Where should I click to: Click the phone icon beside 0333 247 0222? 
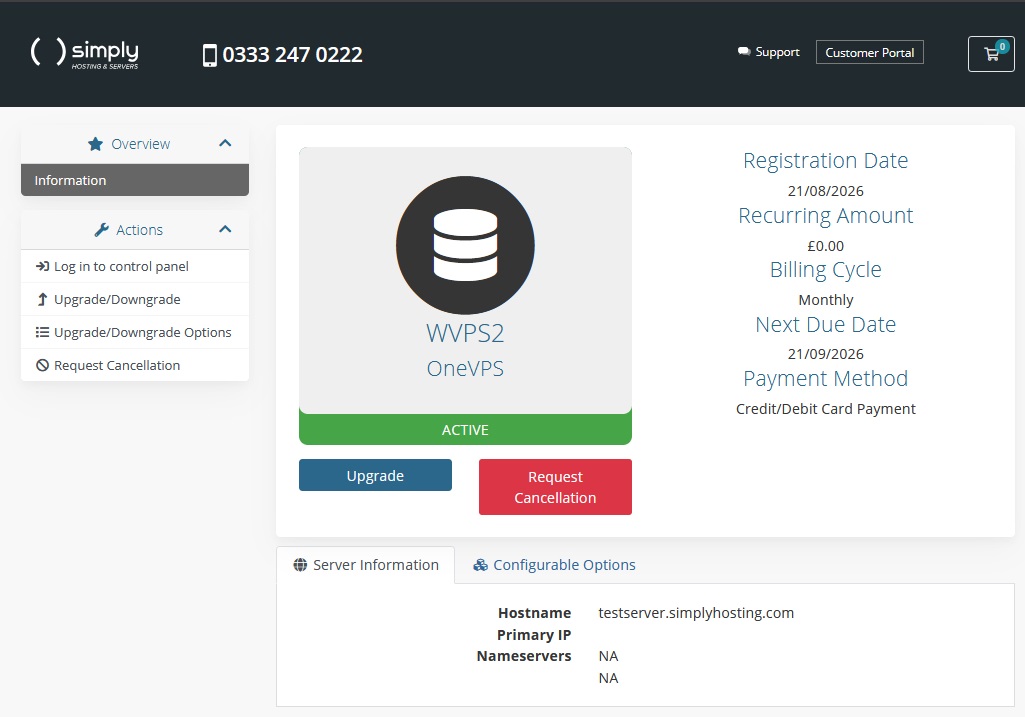210,55
